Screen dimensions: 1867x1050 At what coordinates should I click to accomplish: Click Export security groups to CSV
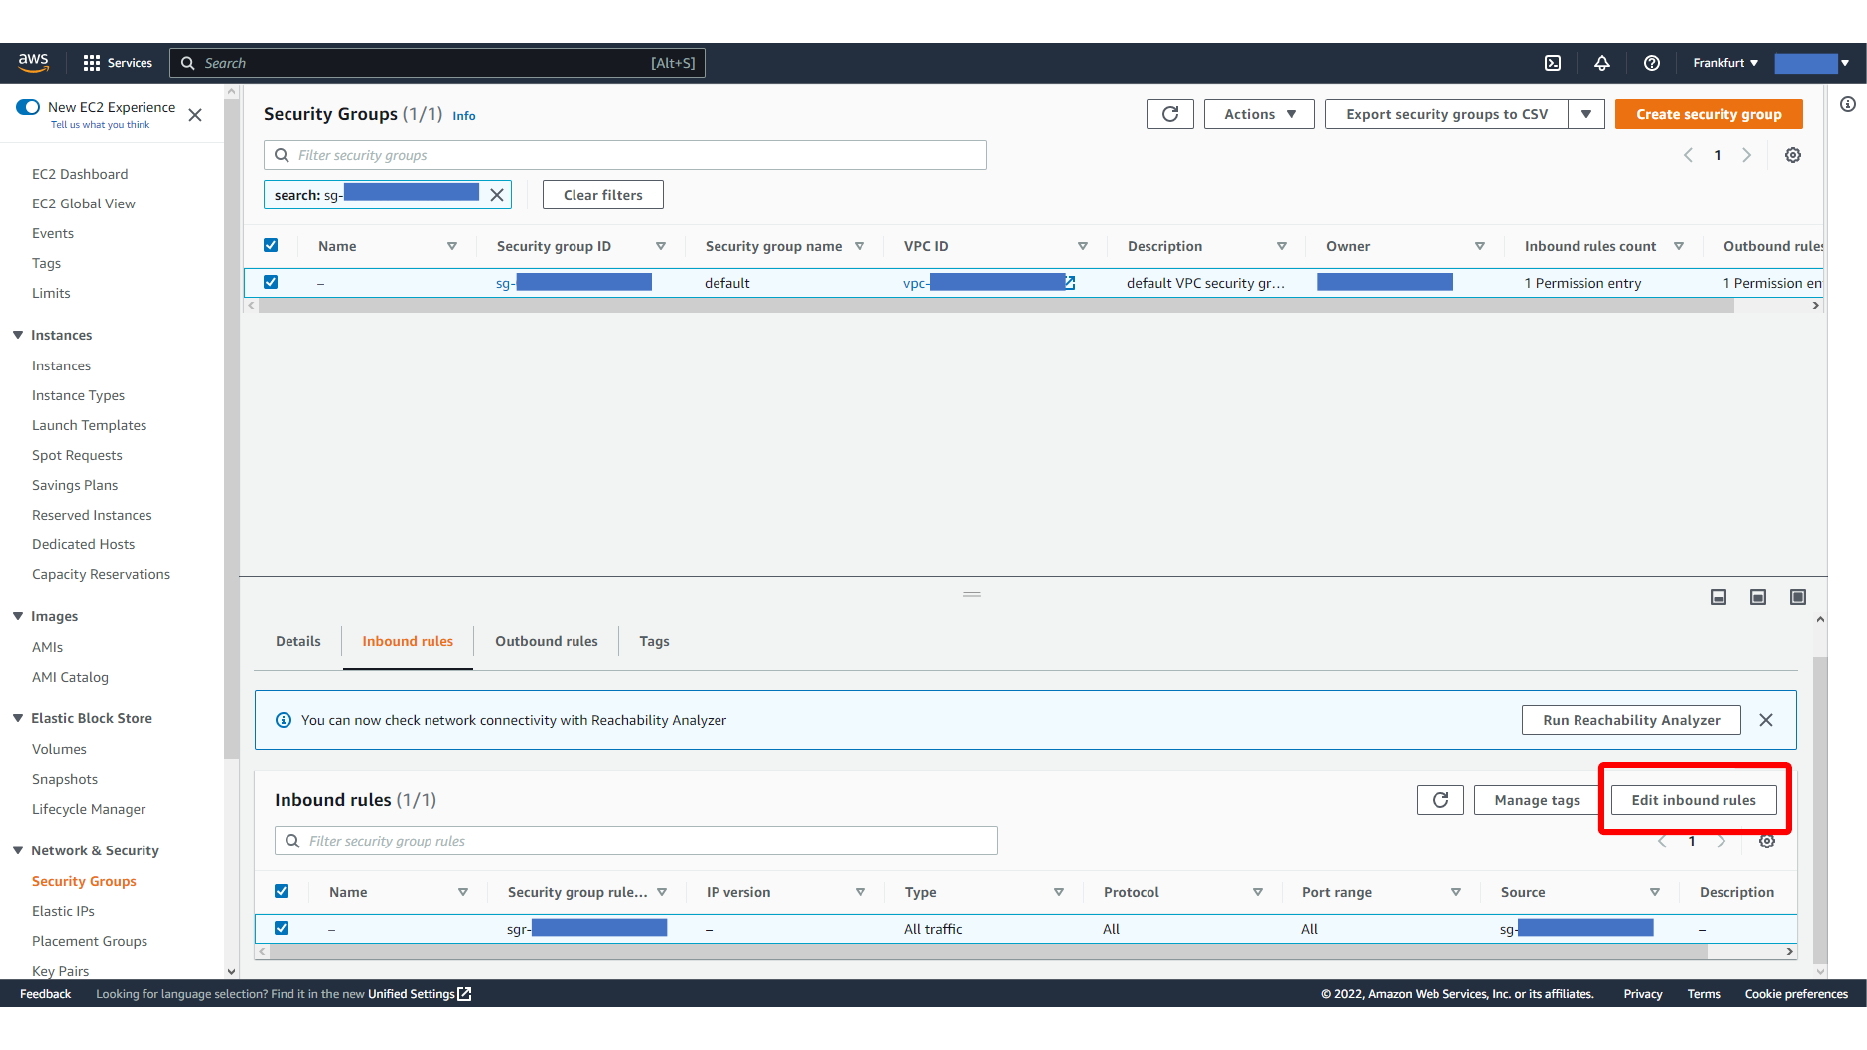click(x=1446, y=114)
